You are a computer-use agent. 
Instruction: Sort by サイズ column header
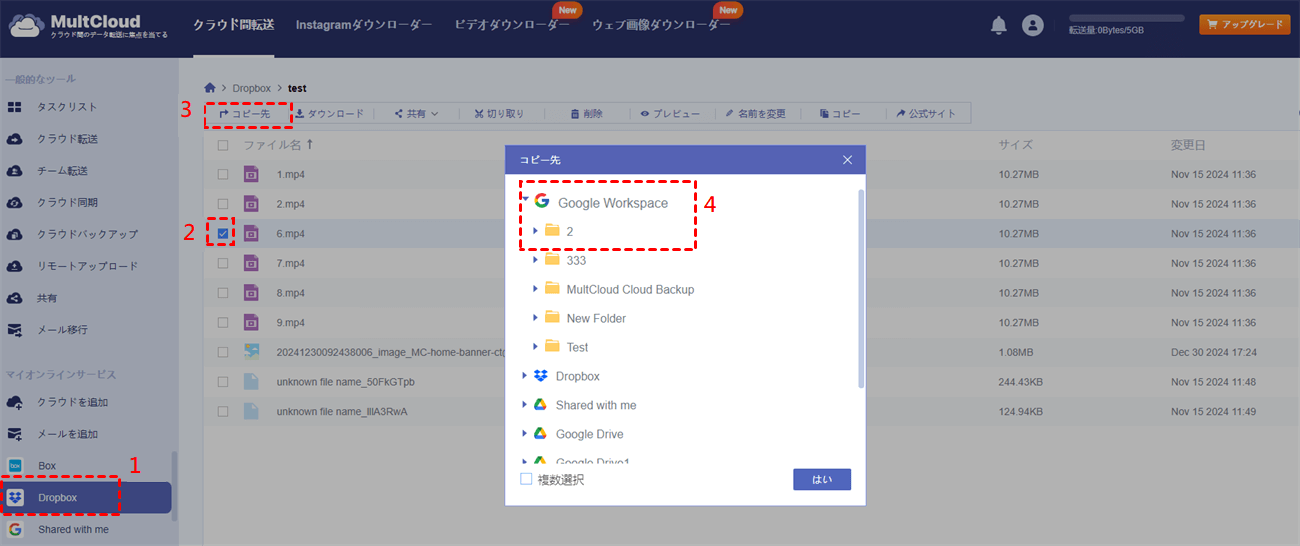click(x=1015, y=145)
